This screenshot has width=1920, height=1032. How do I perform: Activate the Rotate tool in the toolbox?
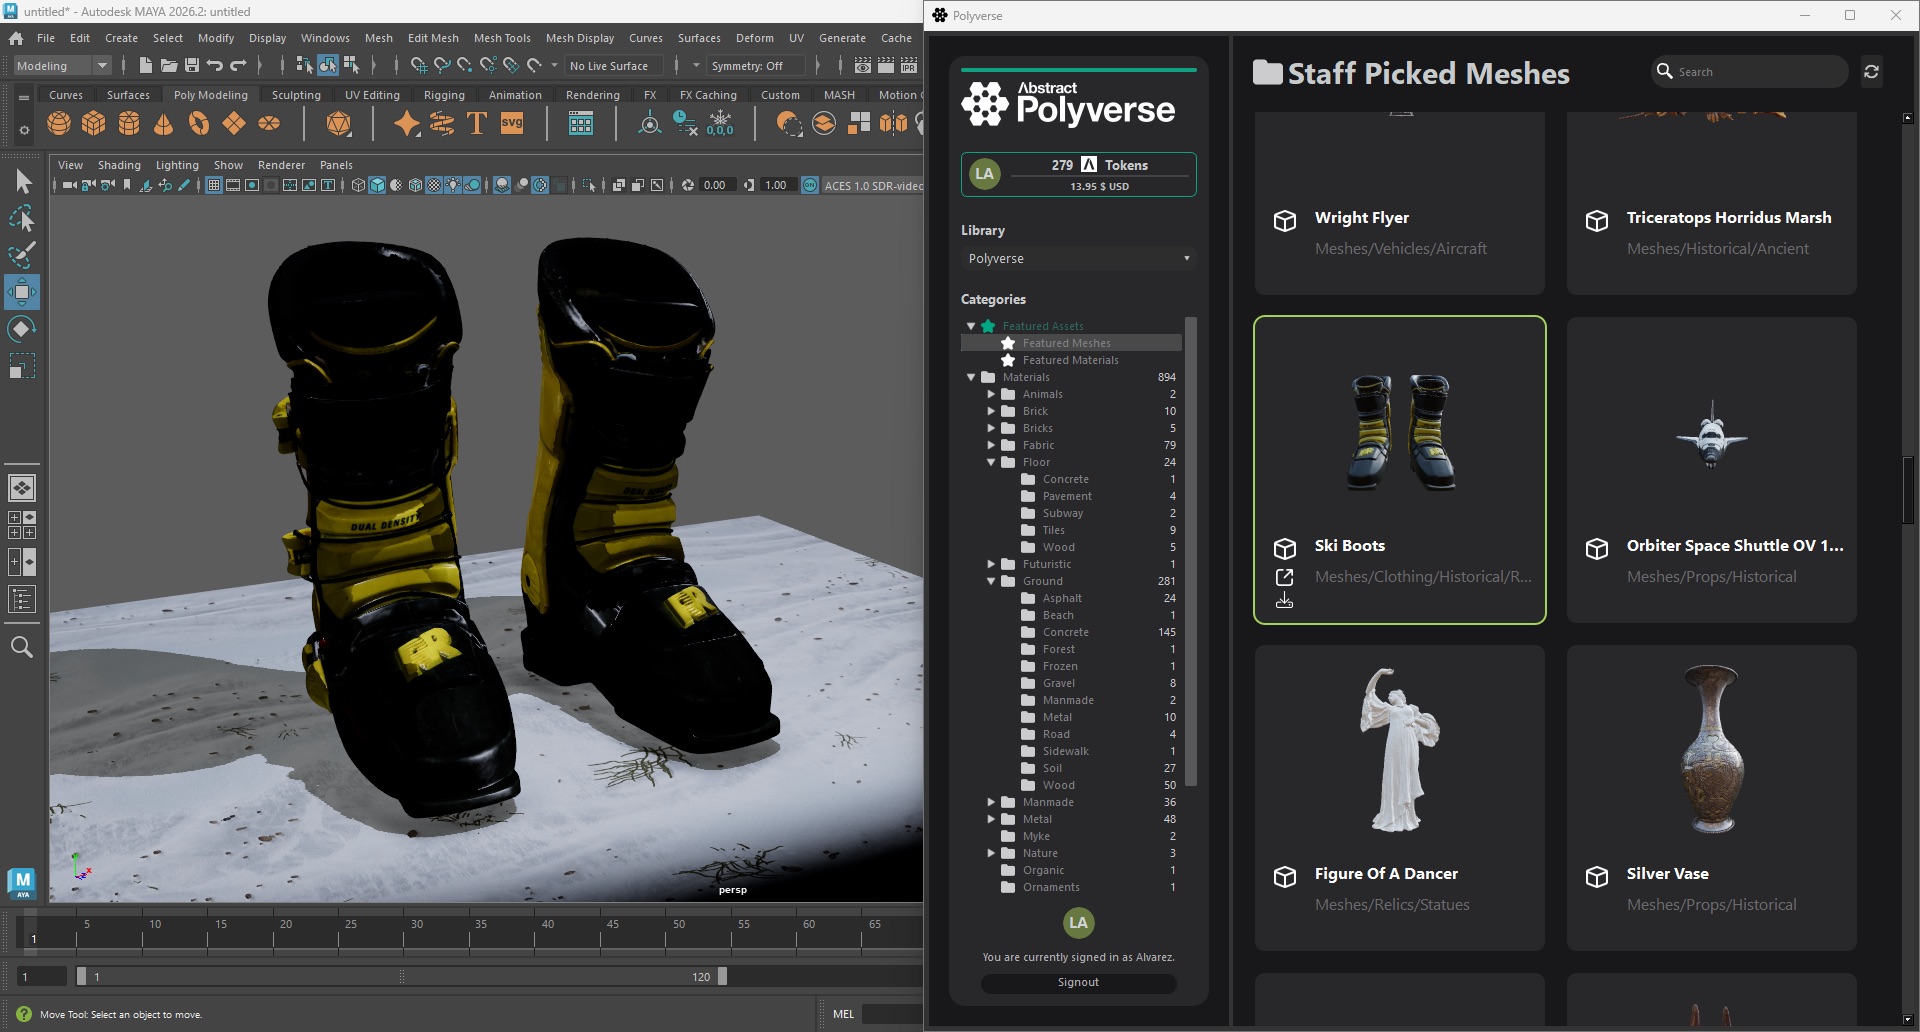22,329
